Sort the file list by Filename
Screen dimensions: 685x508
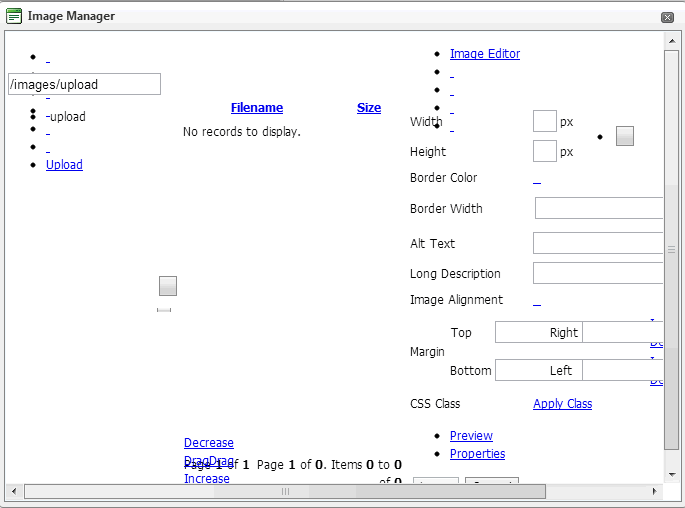point(257,108)
